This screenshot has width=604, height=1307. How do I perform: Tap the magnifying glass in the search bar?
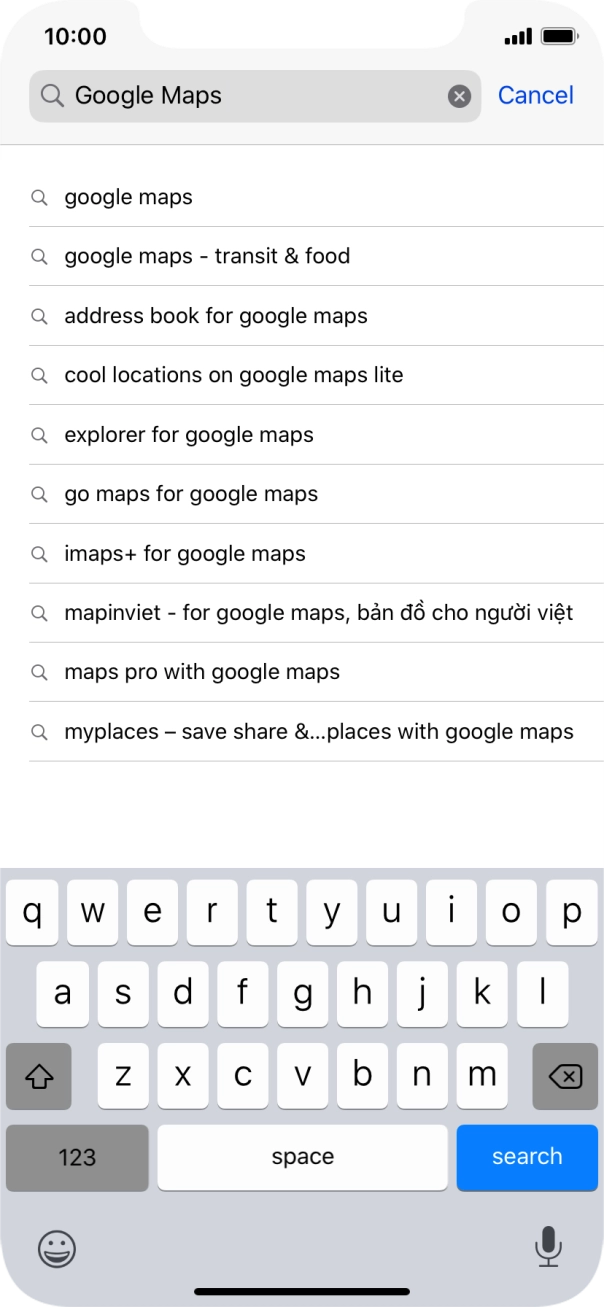tap(51, 95)
